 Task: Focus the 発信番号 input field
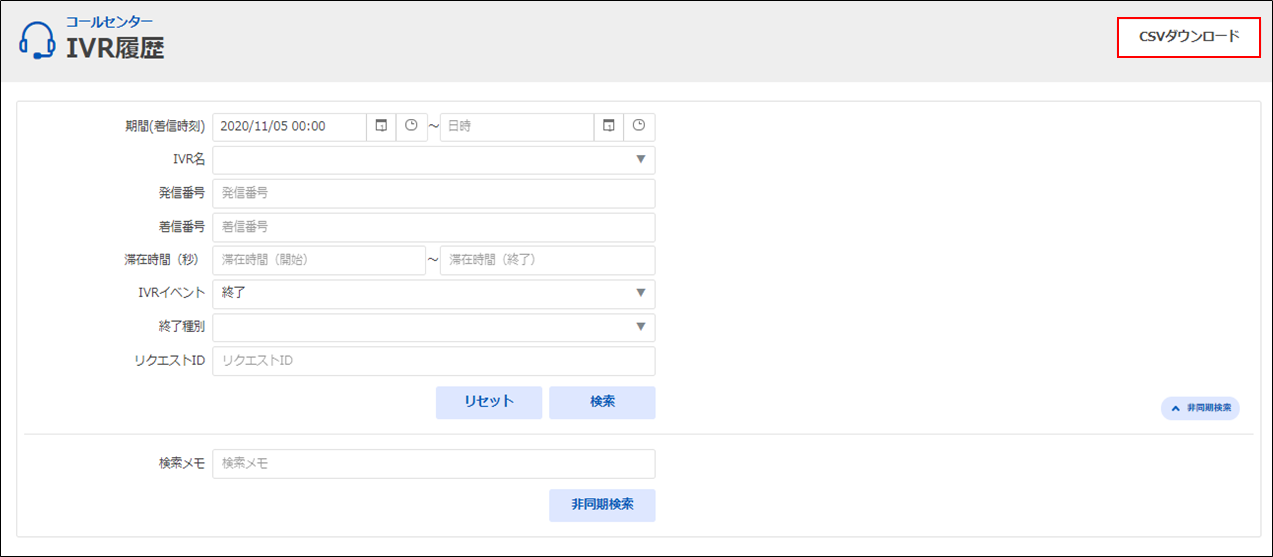[x=433, y=193]
